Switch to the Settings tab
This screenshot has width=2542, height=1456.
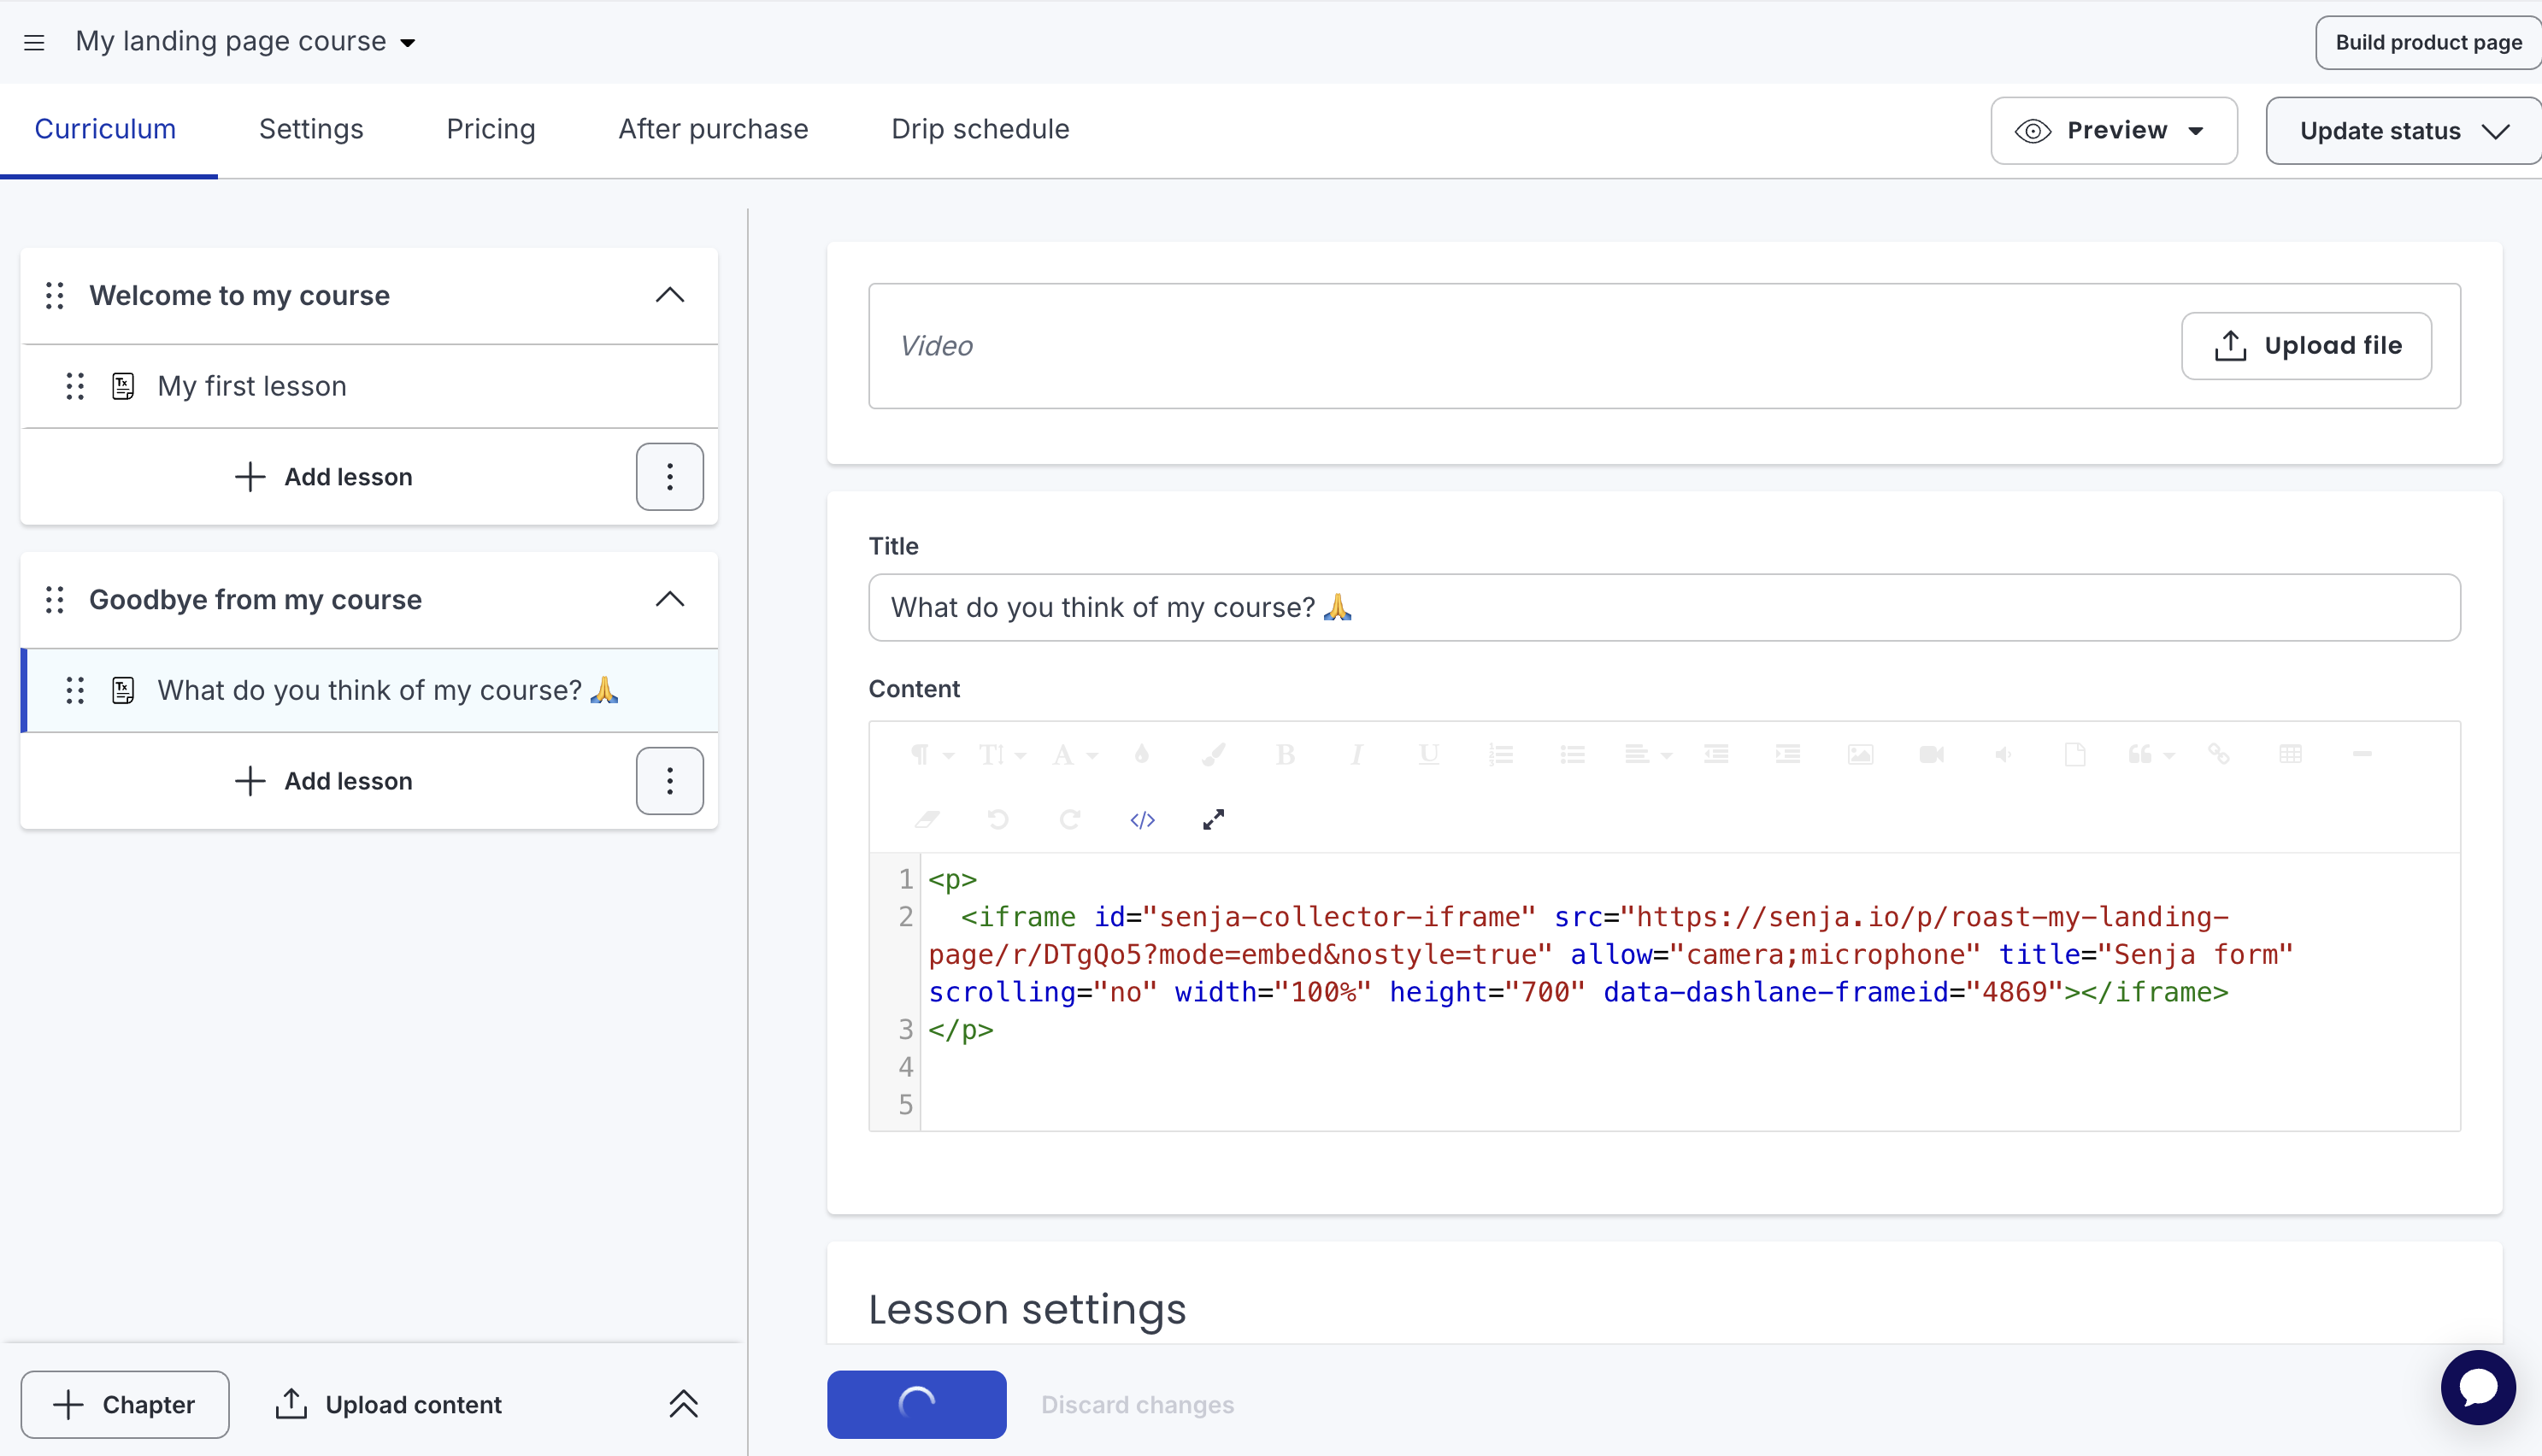pos(311,130)
